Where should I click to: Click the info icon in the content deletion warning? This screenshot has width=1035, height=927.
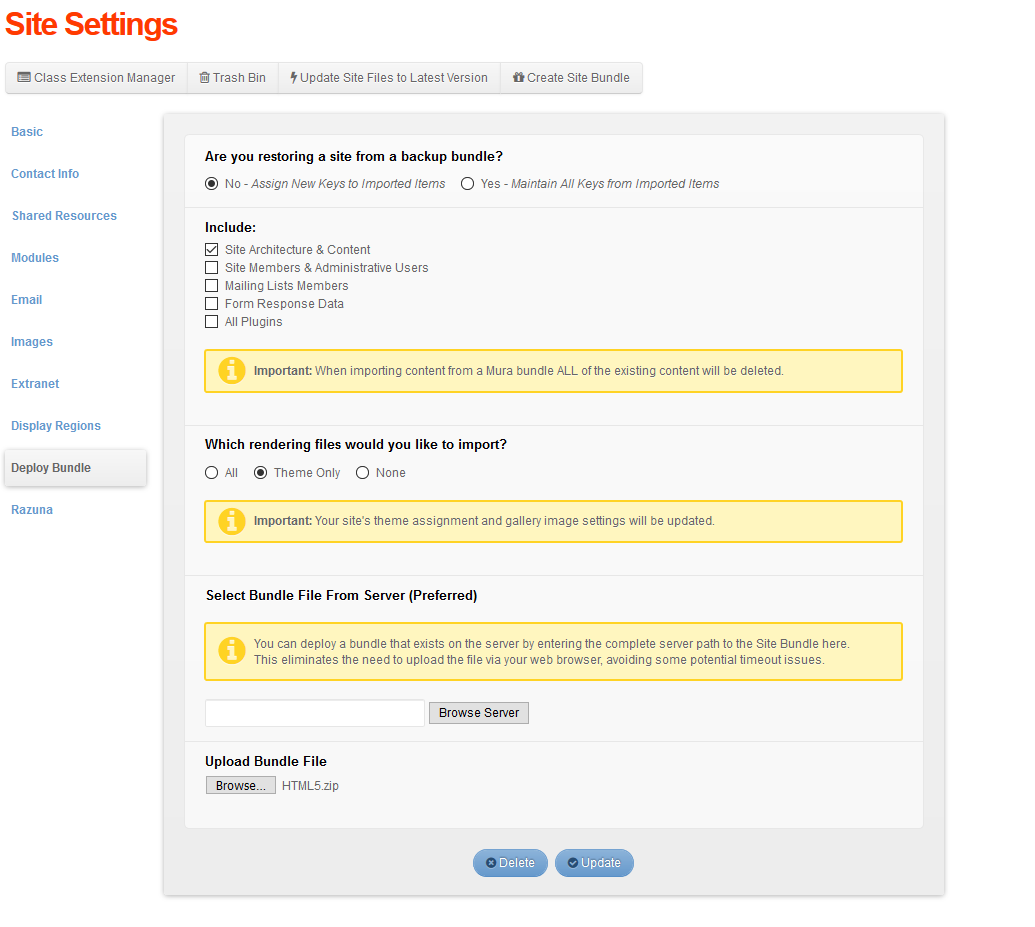click(x=231, y=370)
